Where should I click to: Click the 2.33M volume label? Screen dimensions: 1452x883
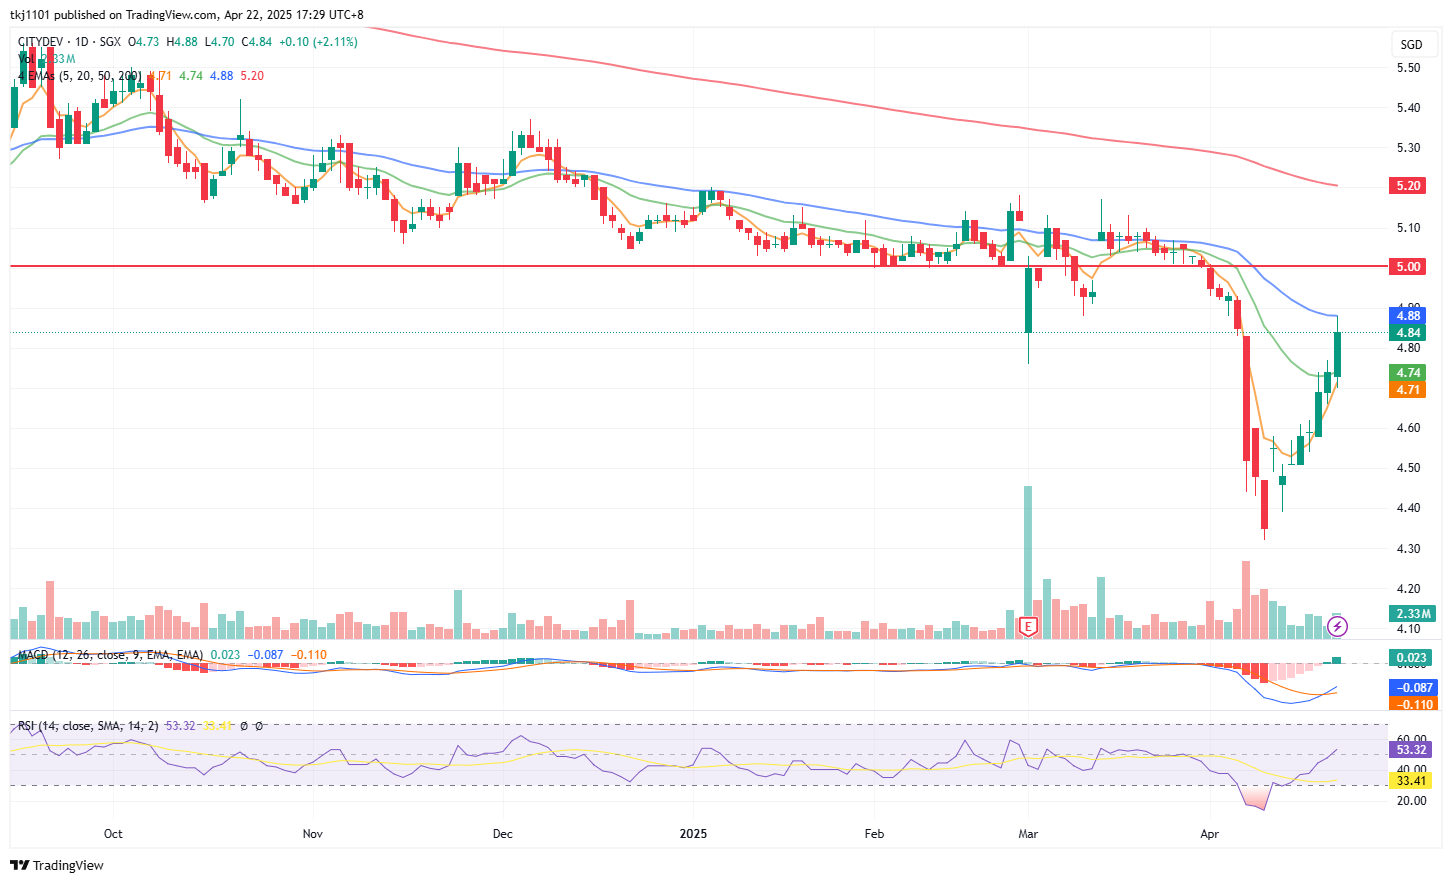coord(1412,614)
